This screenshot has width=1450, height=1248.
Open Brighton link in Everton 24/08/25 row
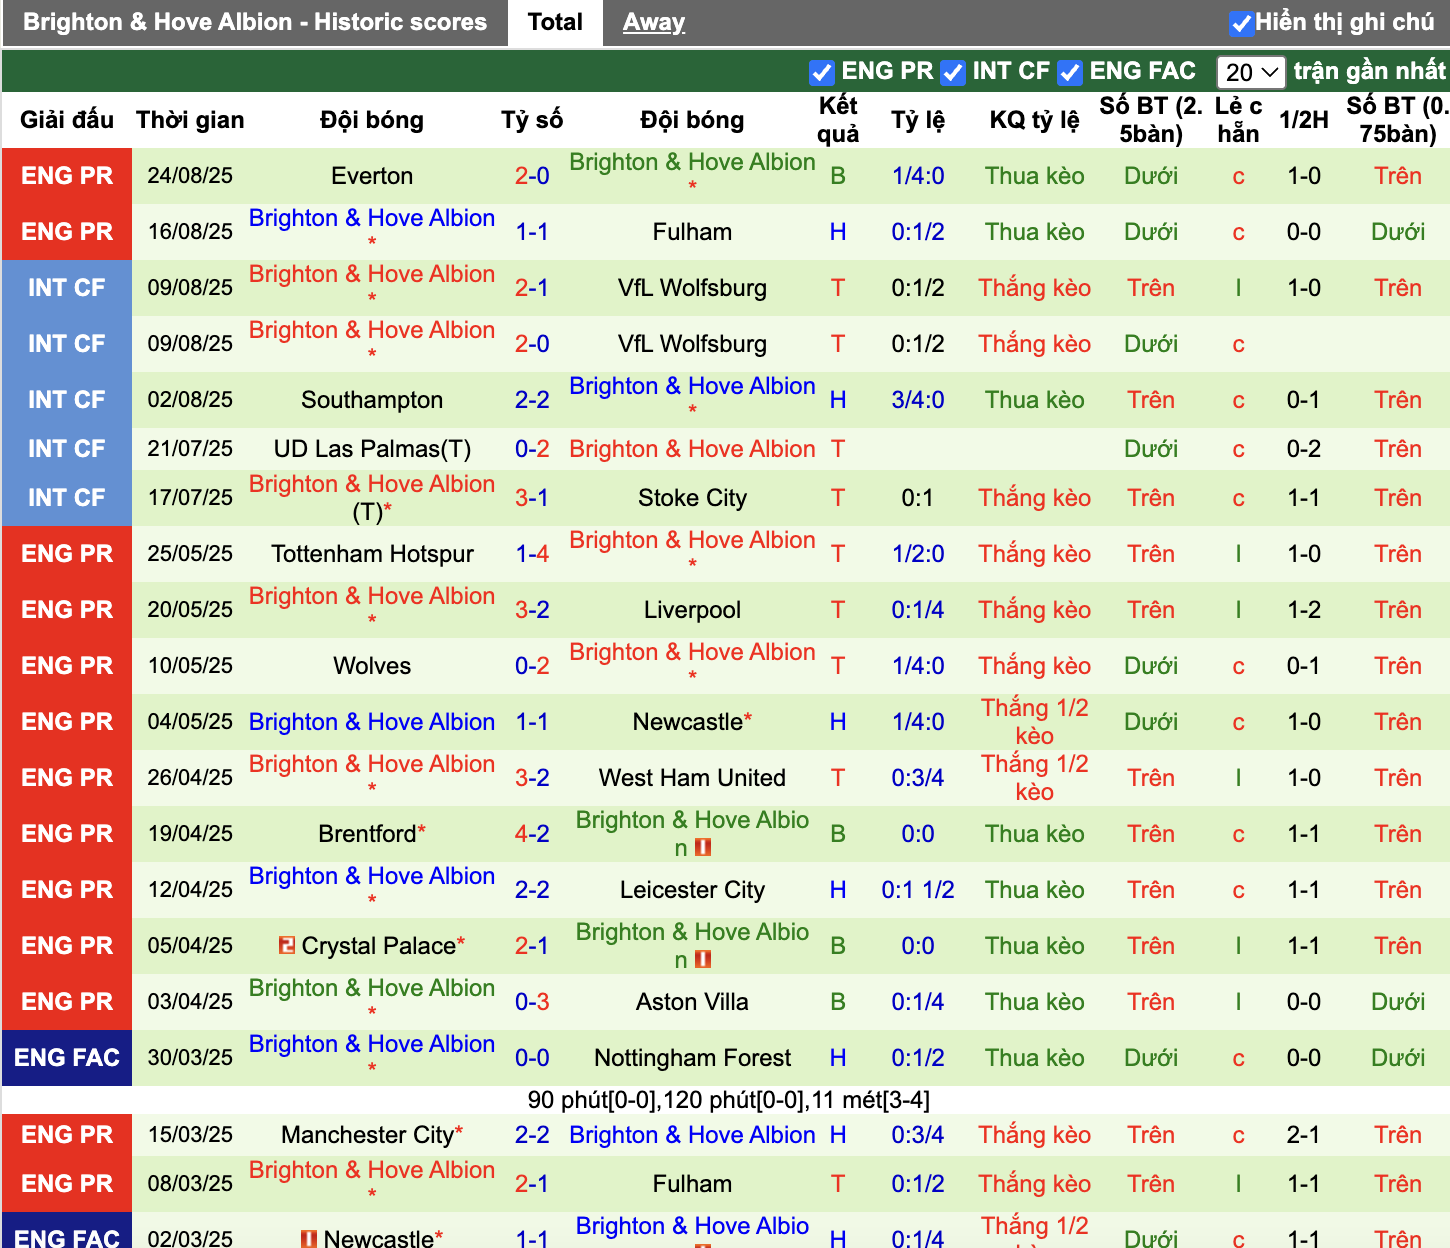click(x=692, y=162)
